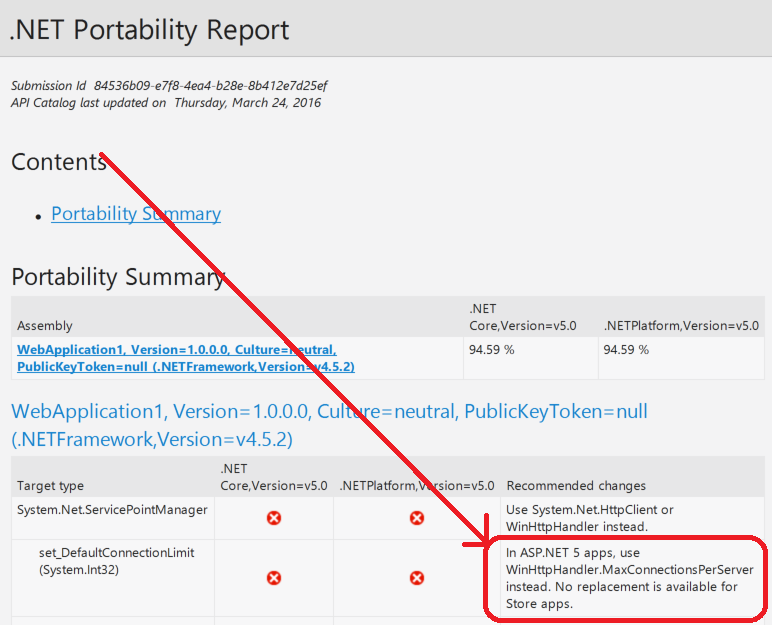Image resolution: width=772 pixels, height=625 pixels.
Task: Click .NETPlatform,Version=v5.0 header in details table
Action: coord(417,486)
